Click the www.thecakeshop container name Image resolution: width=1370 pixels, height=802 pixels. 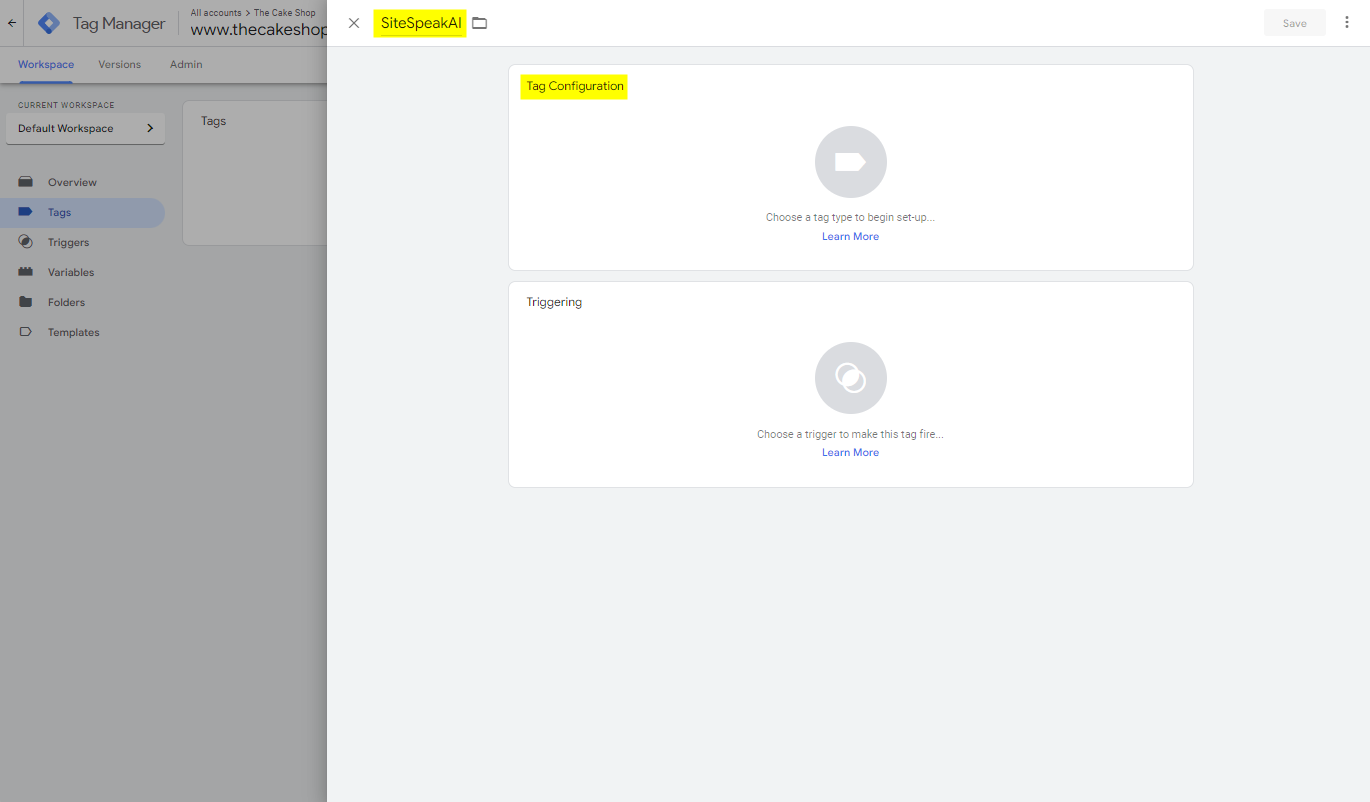[x=259, y=30]
